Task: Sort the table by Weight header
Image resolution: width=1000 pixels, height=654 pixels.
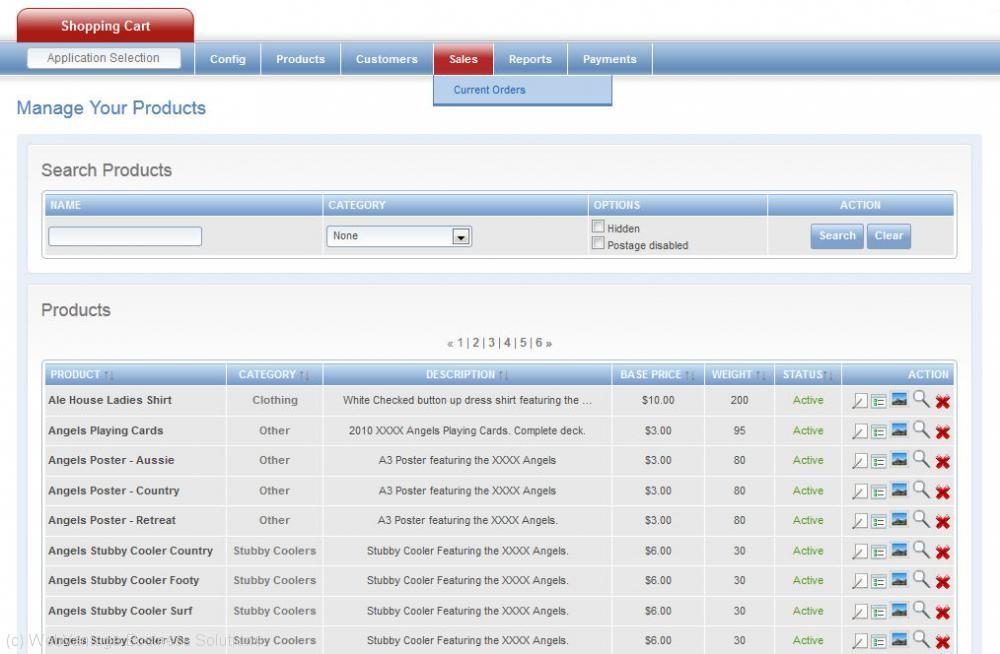Action: click(739, 375)
